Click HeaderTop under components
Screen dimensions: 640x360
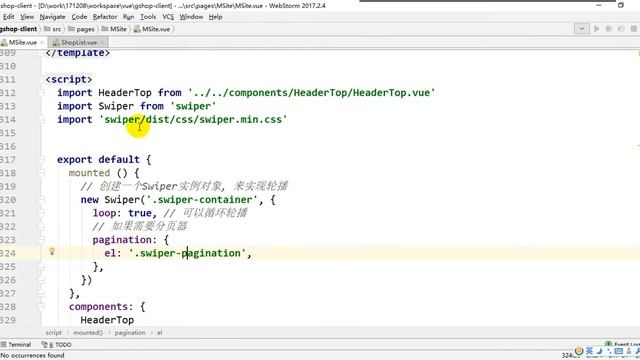[x=107, y=320]
